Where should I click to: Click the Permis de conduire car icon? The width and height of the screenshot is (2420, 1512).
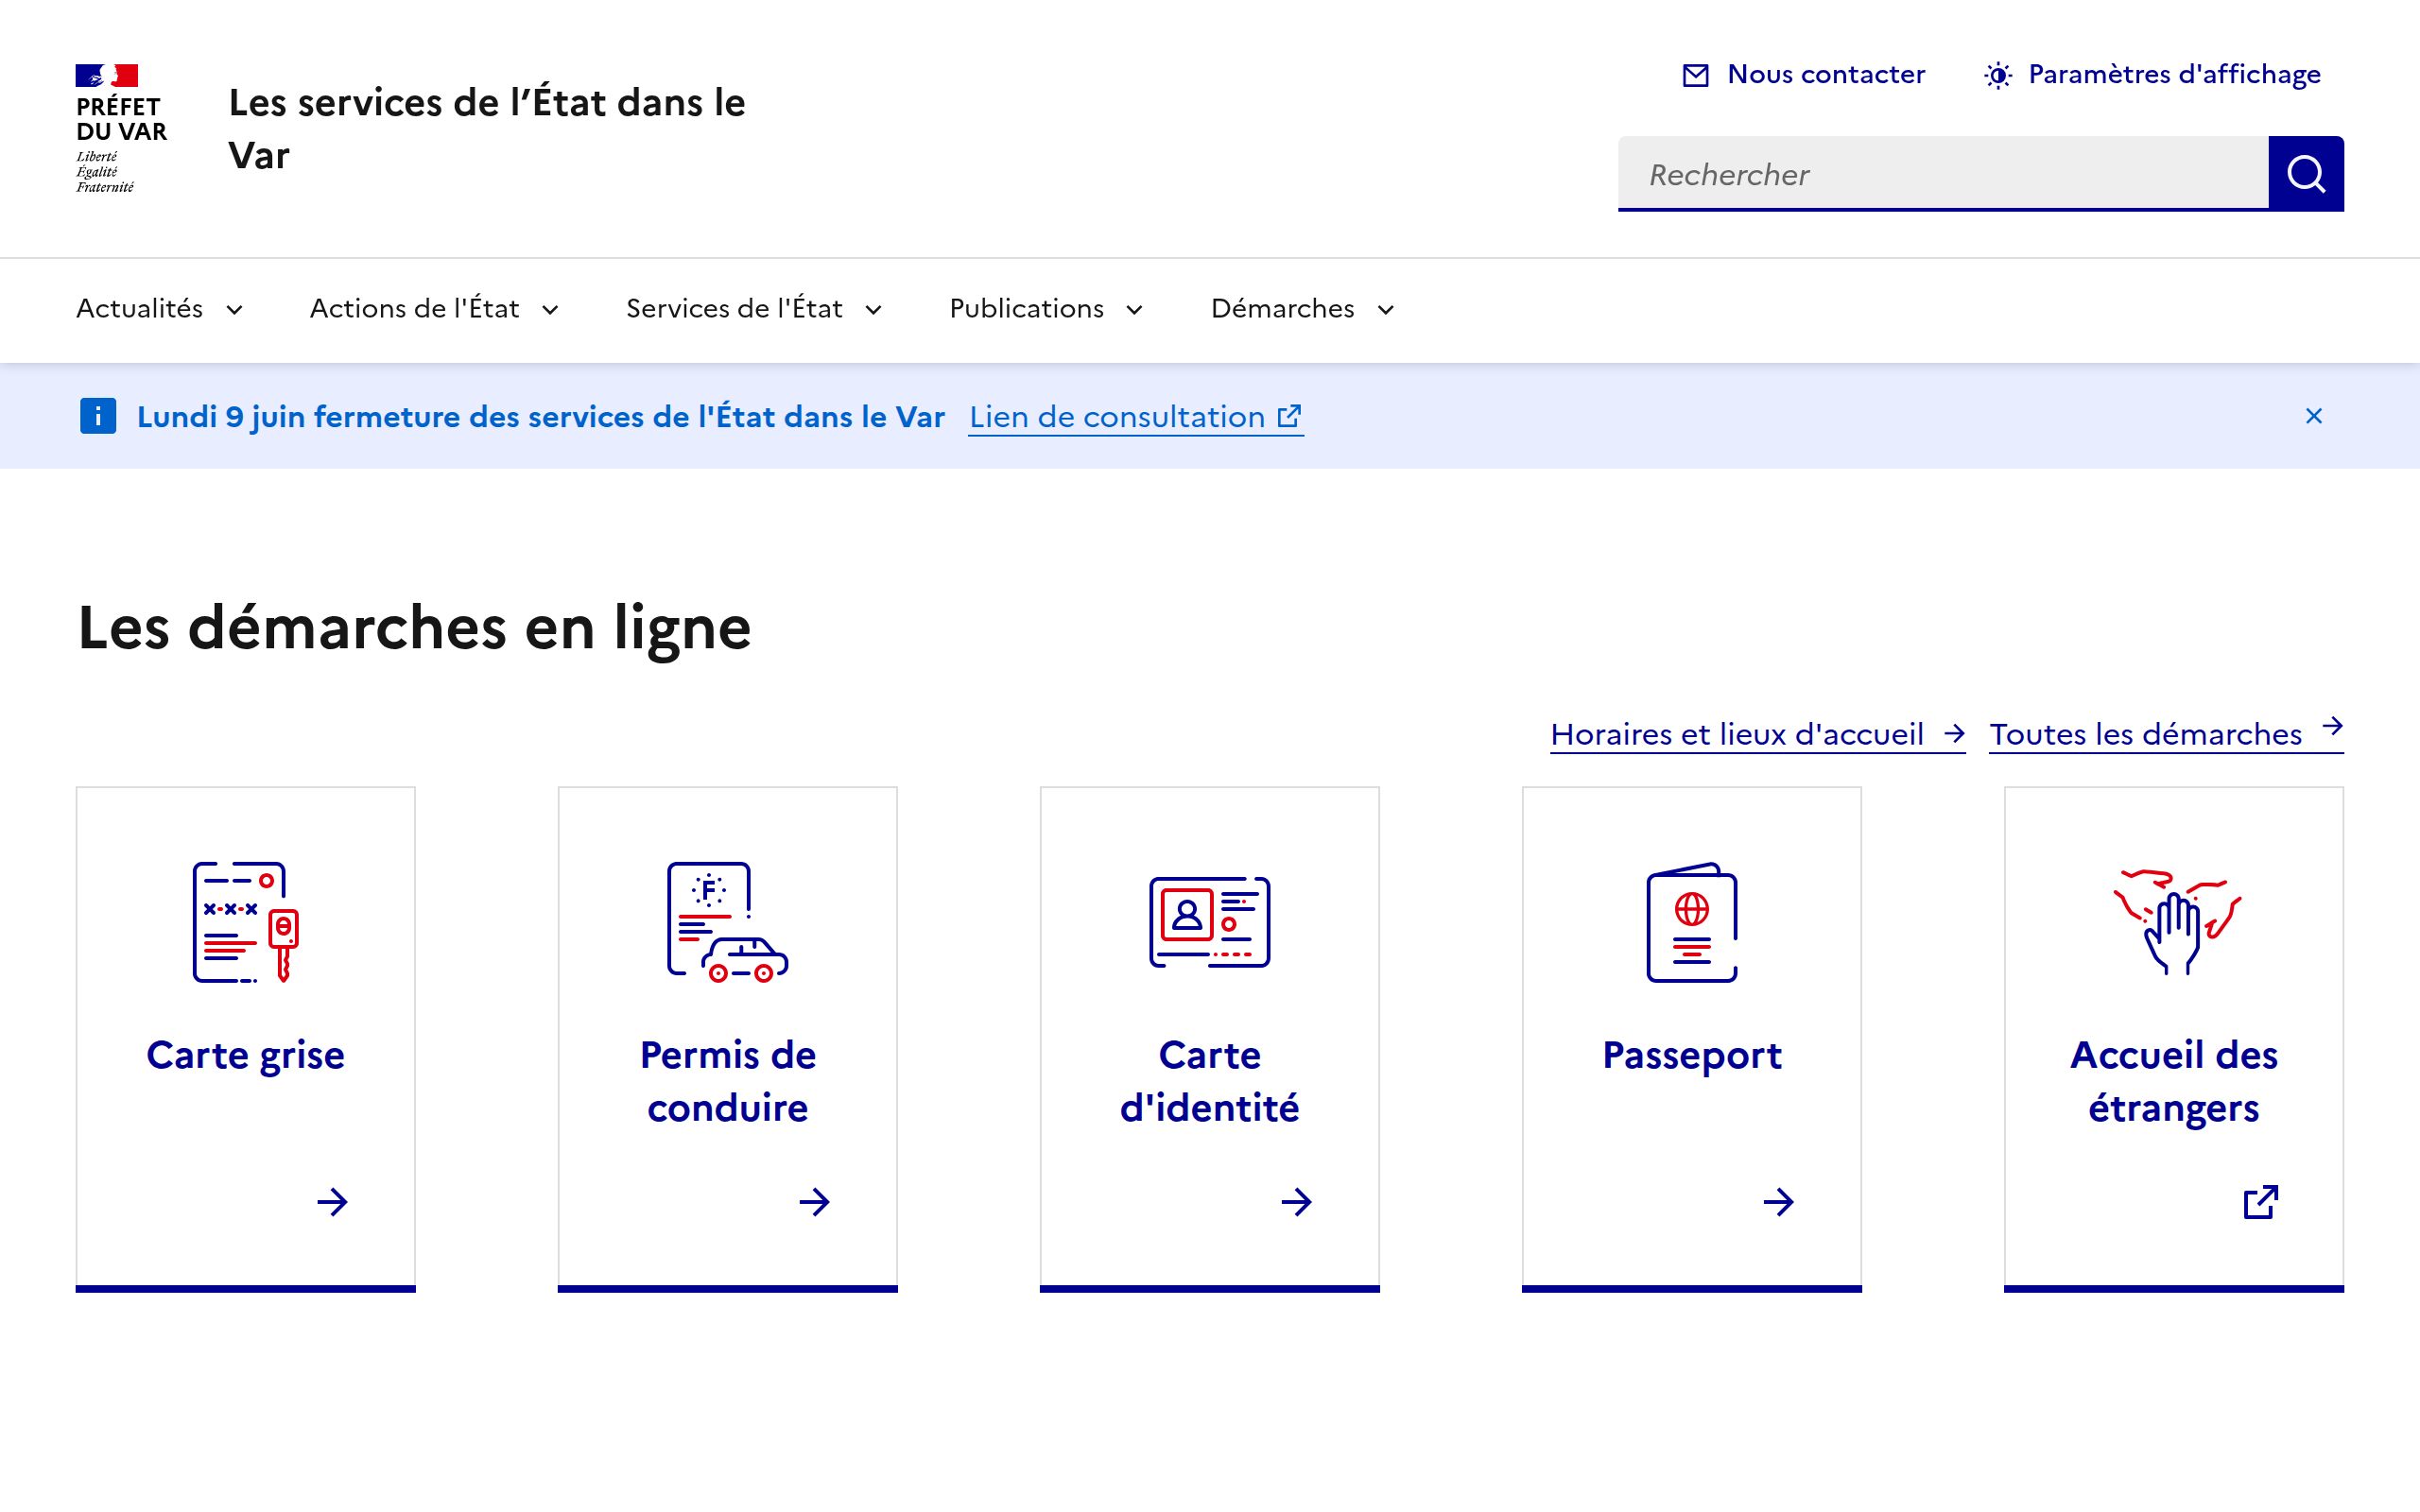(727, 922)
